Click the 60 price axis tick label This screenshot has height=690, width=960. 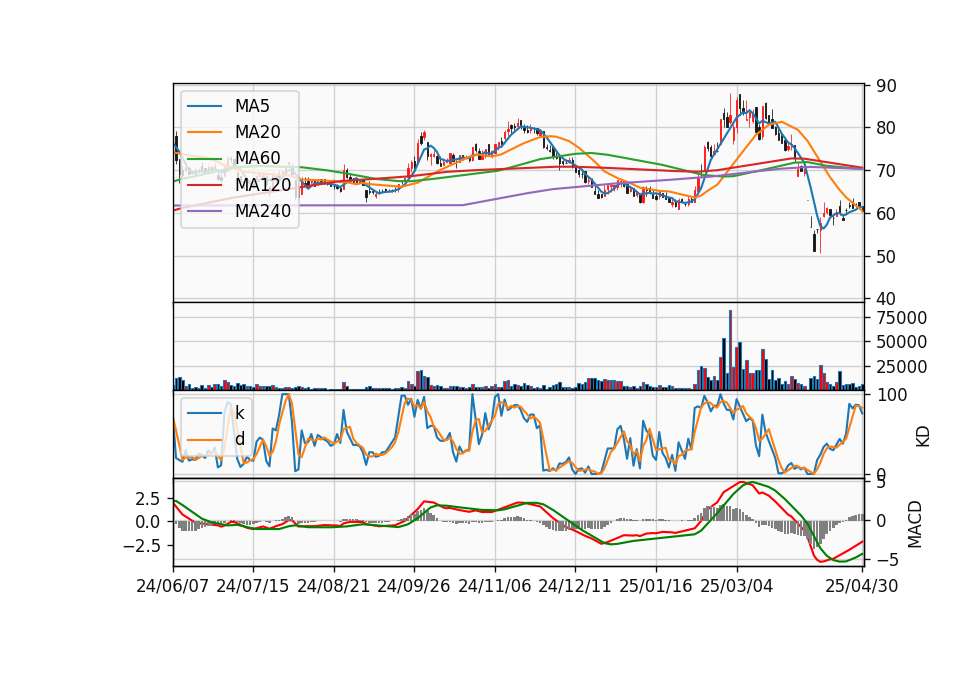point(886,214)
